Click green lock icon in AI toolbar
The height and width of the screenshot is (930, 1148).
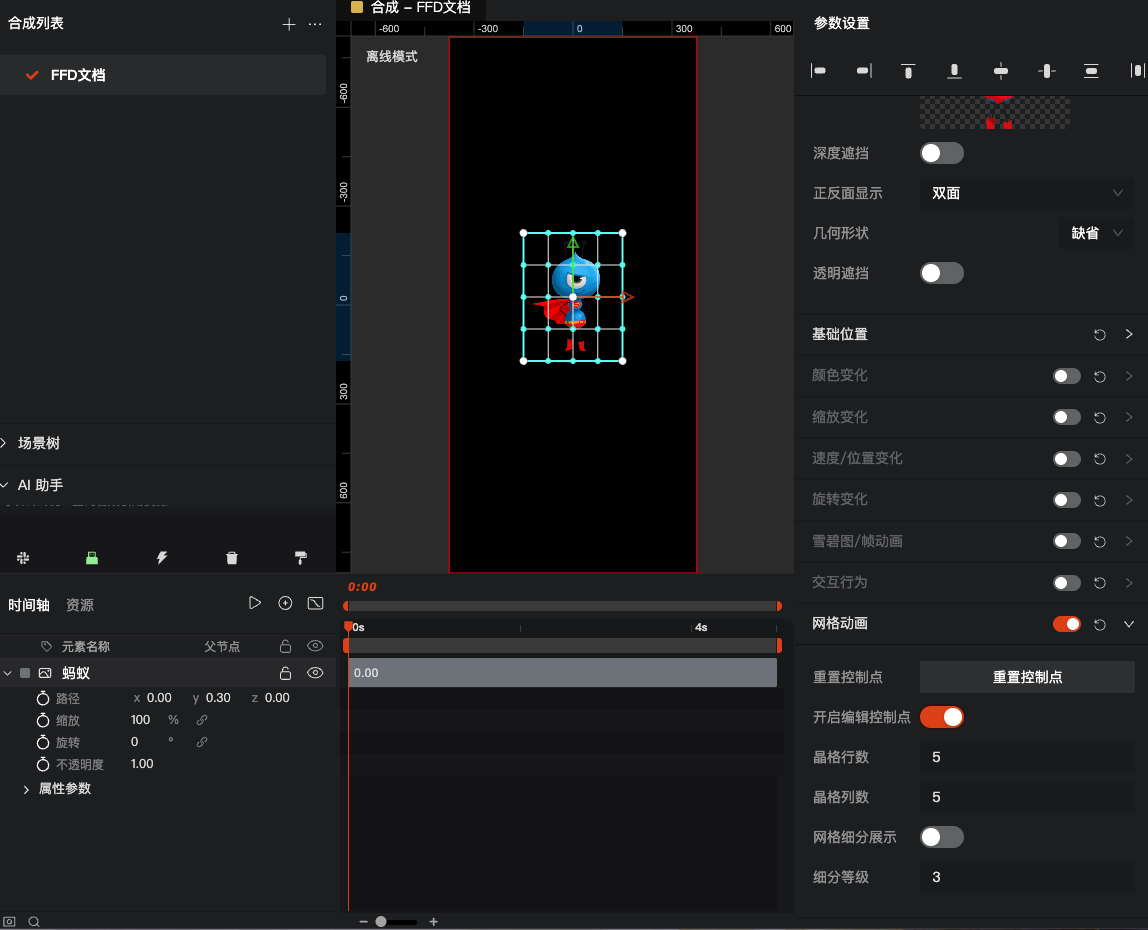92,558
